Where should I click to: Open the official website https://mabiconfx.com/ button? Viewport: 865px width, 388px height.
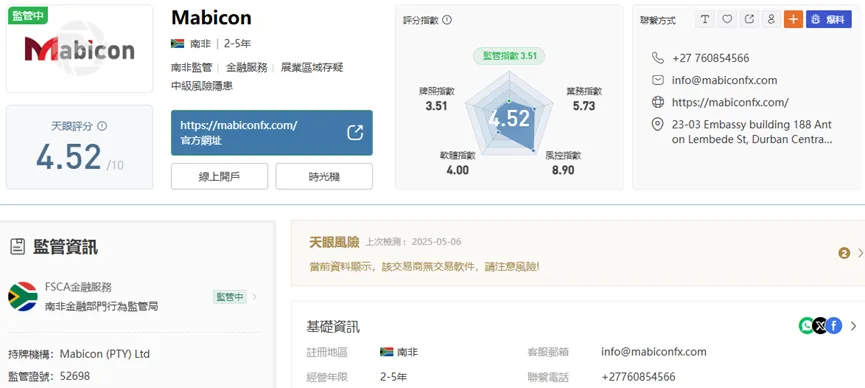click(271, 132)
